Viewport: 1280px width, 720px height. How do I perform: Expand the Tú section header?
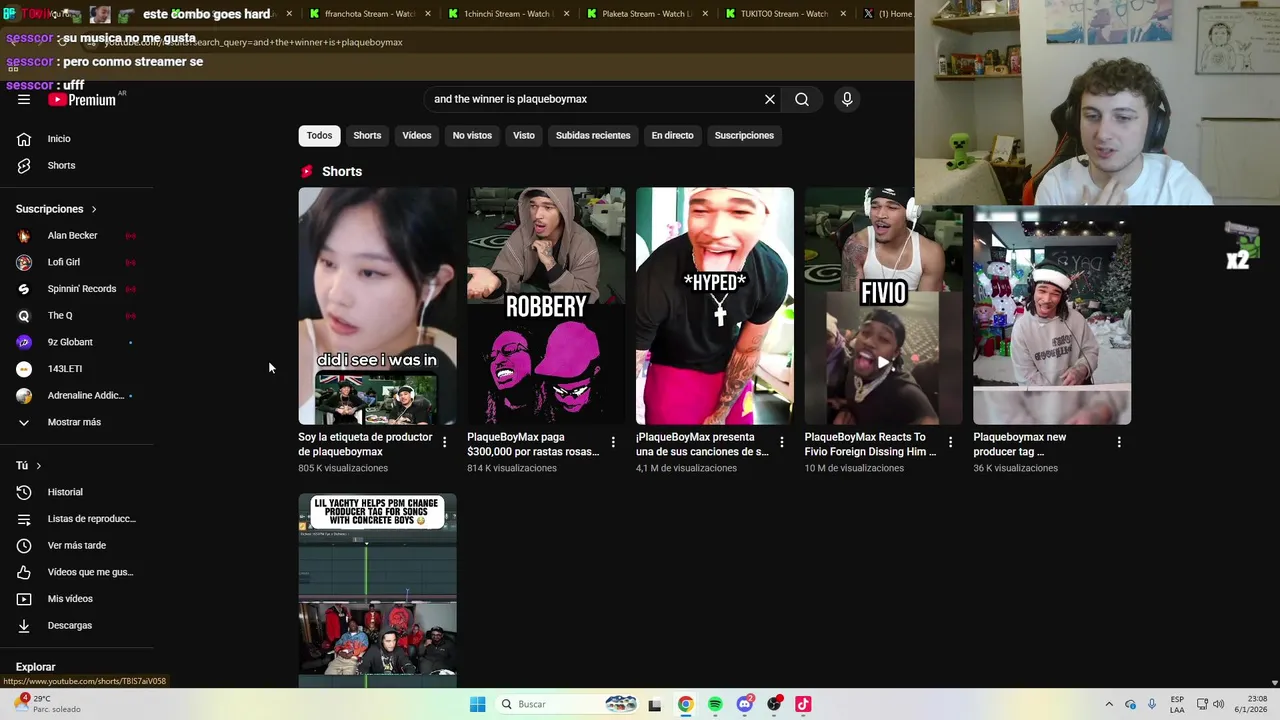28,466
